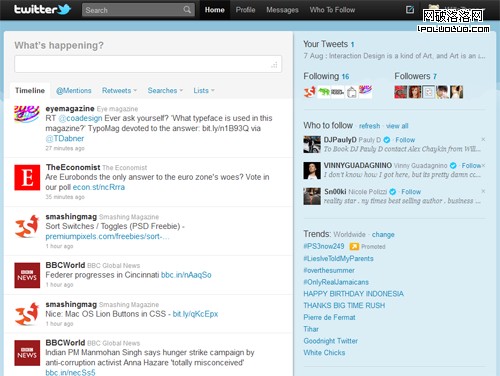Click second follower avatar with red hair
500x376 pixels.
415,92
